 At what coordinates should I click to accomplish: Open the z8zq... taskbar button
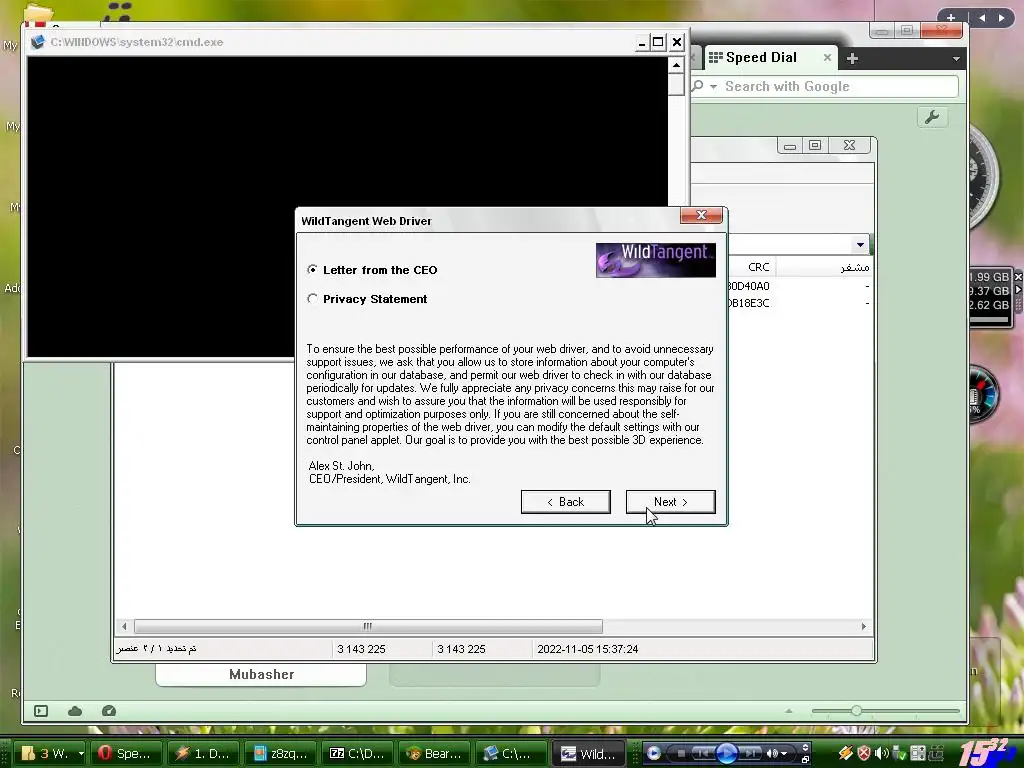[280, 753]
